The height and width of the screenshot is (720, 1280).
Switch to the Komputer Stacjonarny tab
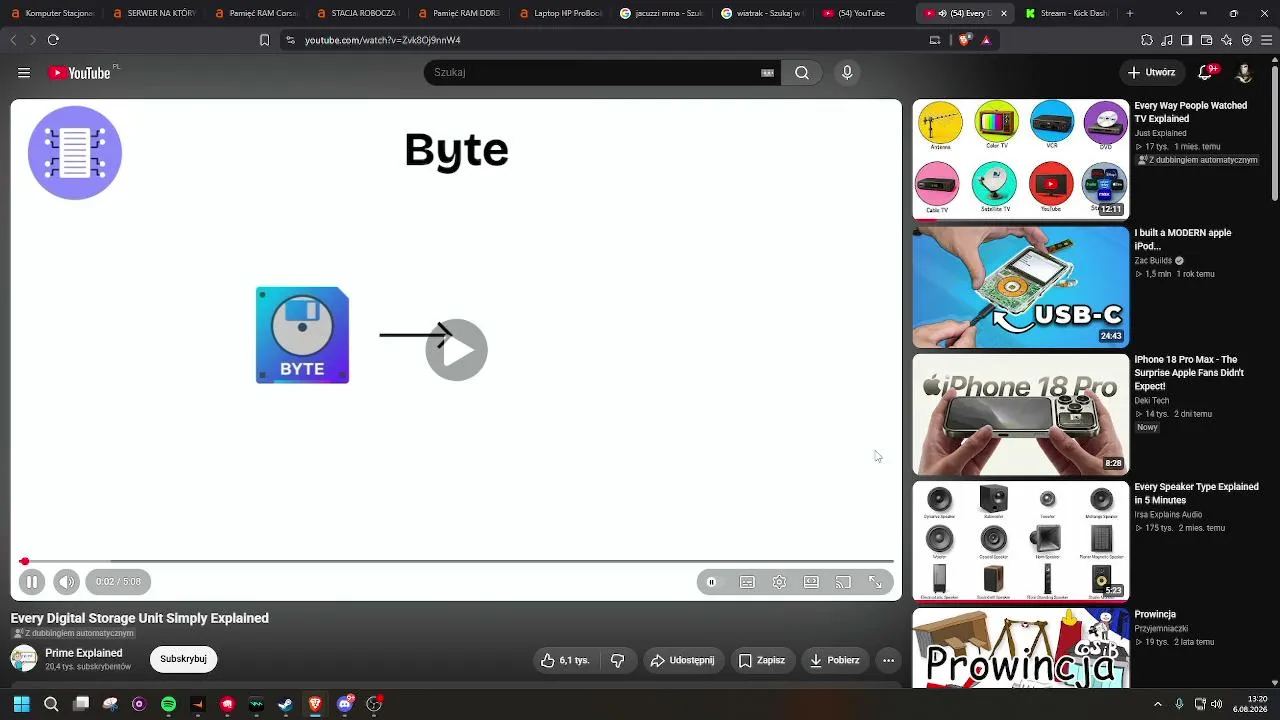(50, 14)
